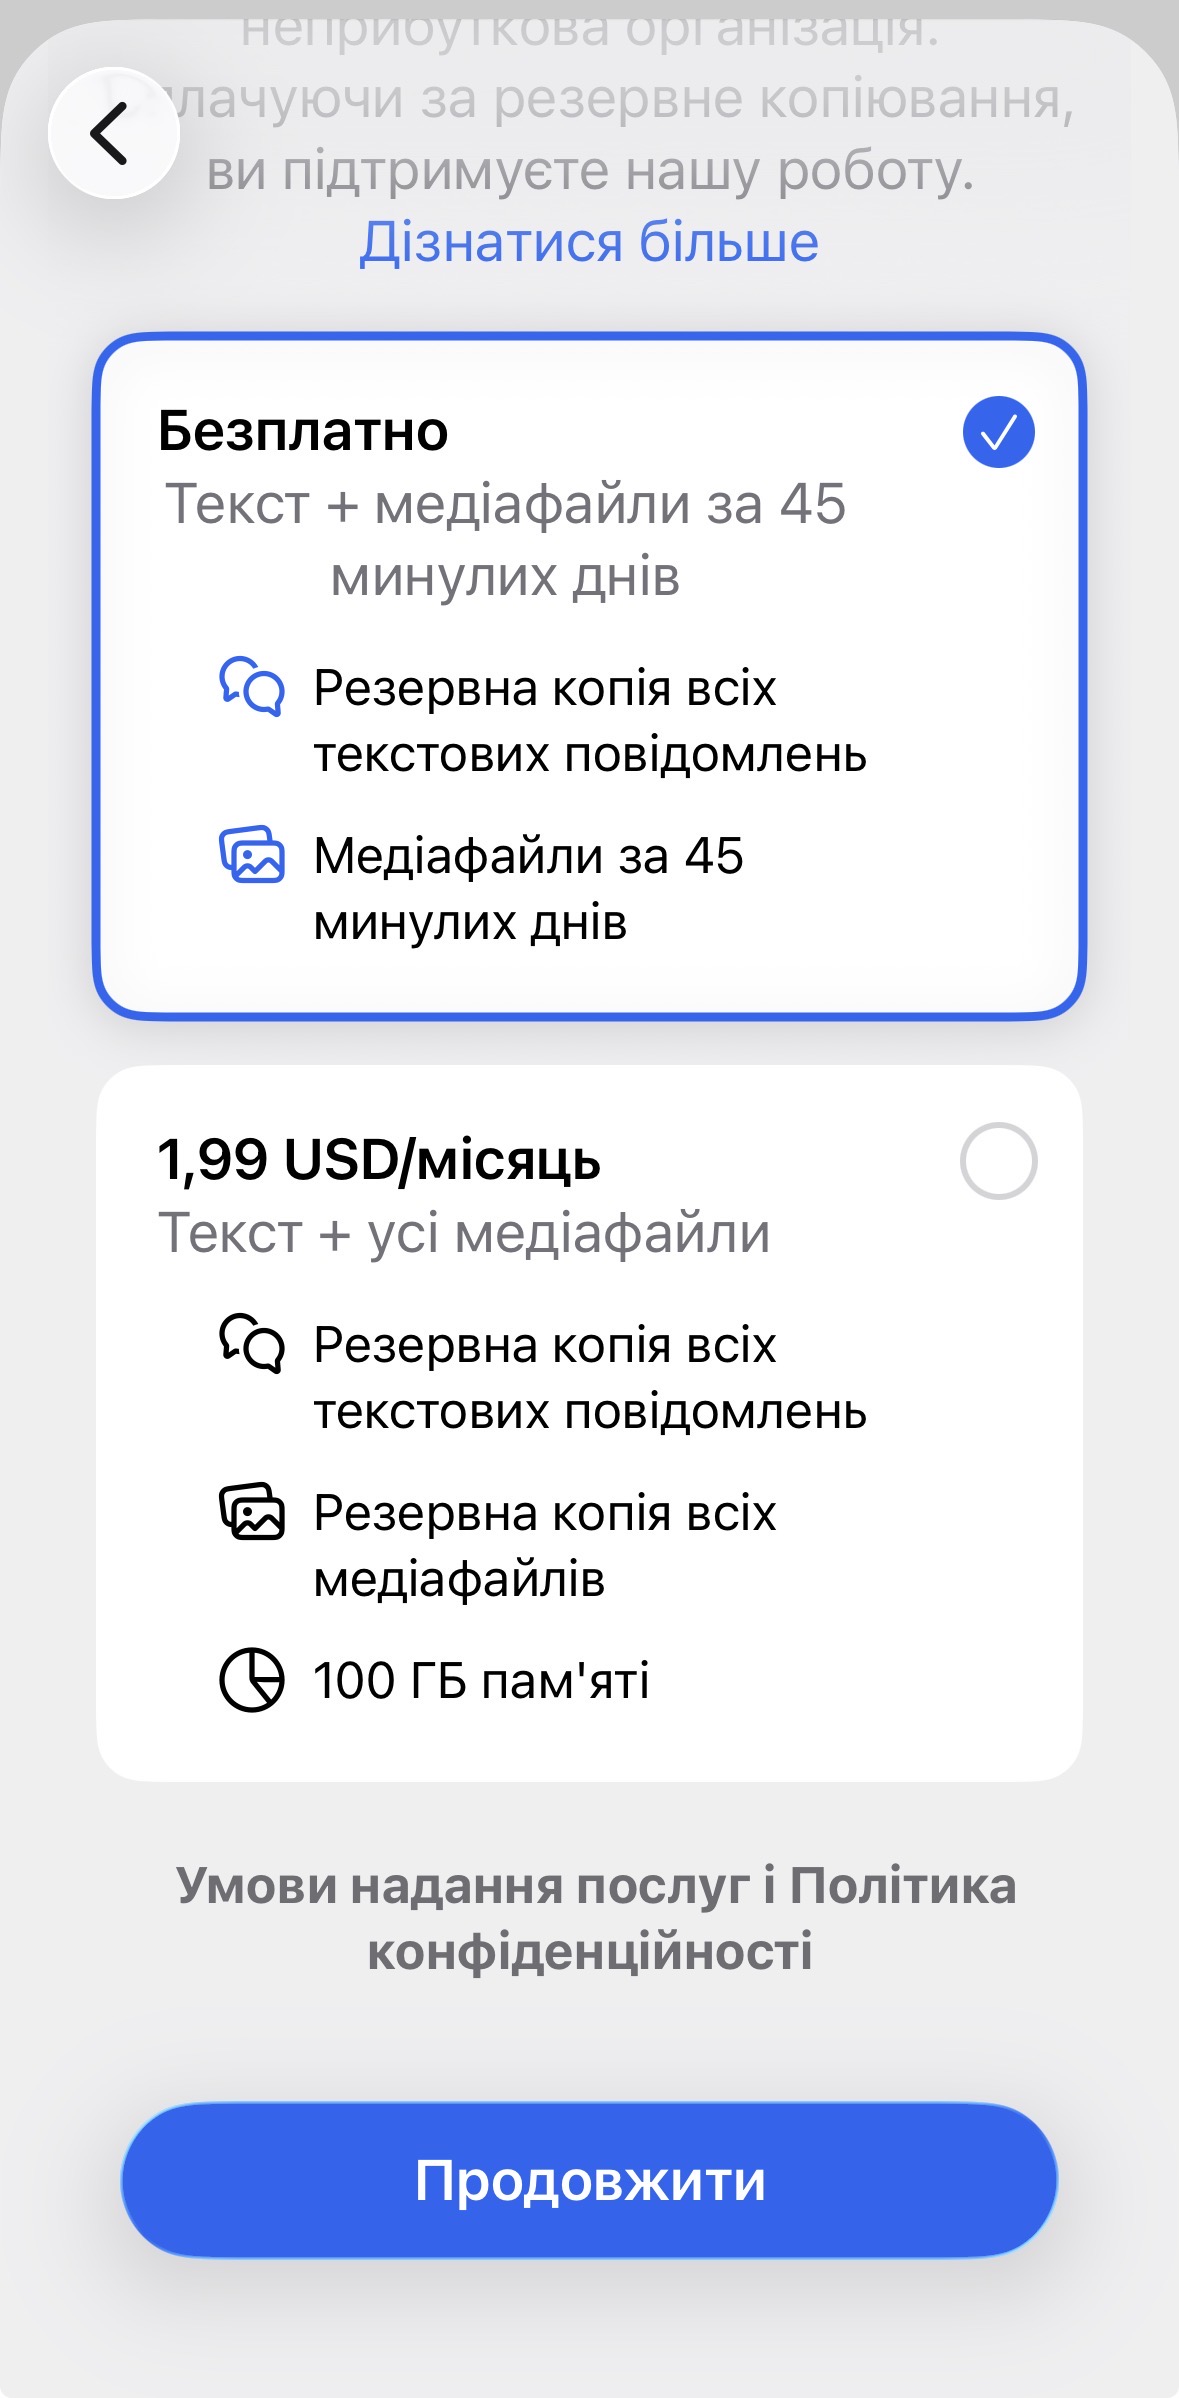Choose the Безплатно plan title
Screen dimensions: 1179x2398
(303, 432)
